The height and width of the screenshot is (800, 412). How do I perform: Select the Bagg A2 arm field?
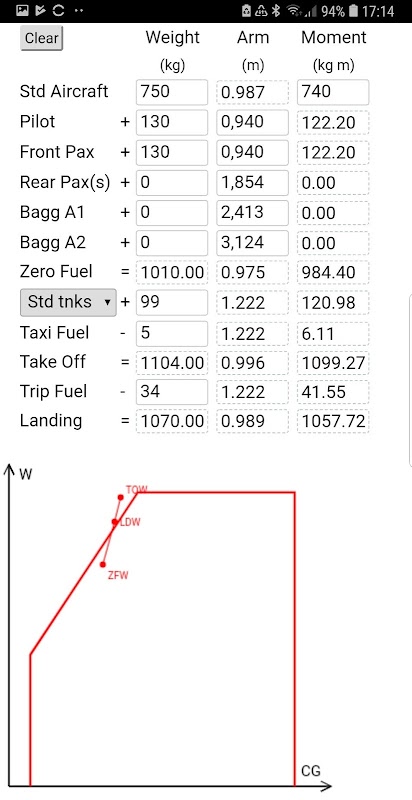click(x=252, y=243)
